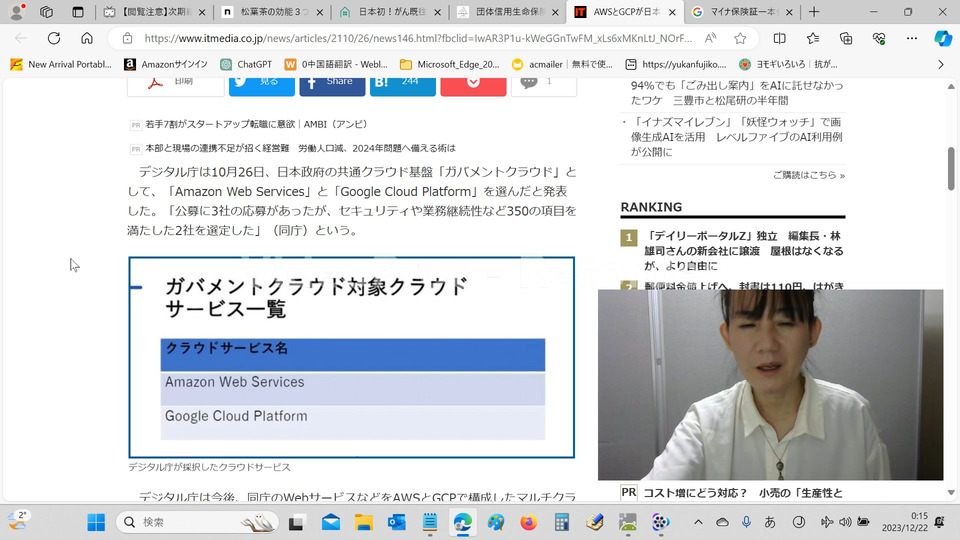This screenshot has height=540, width=960.
Task: Switch to 【閲覧注意】次期 tab
Action: [154, 12]
